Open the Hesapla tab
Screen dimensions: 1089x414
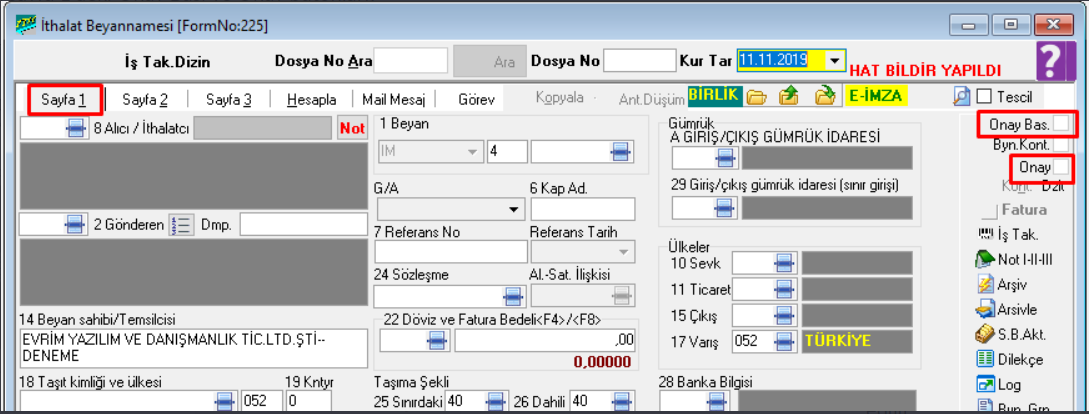coord(312,99)
